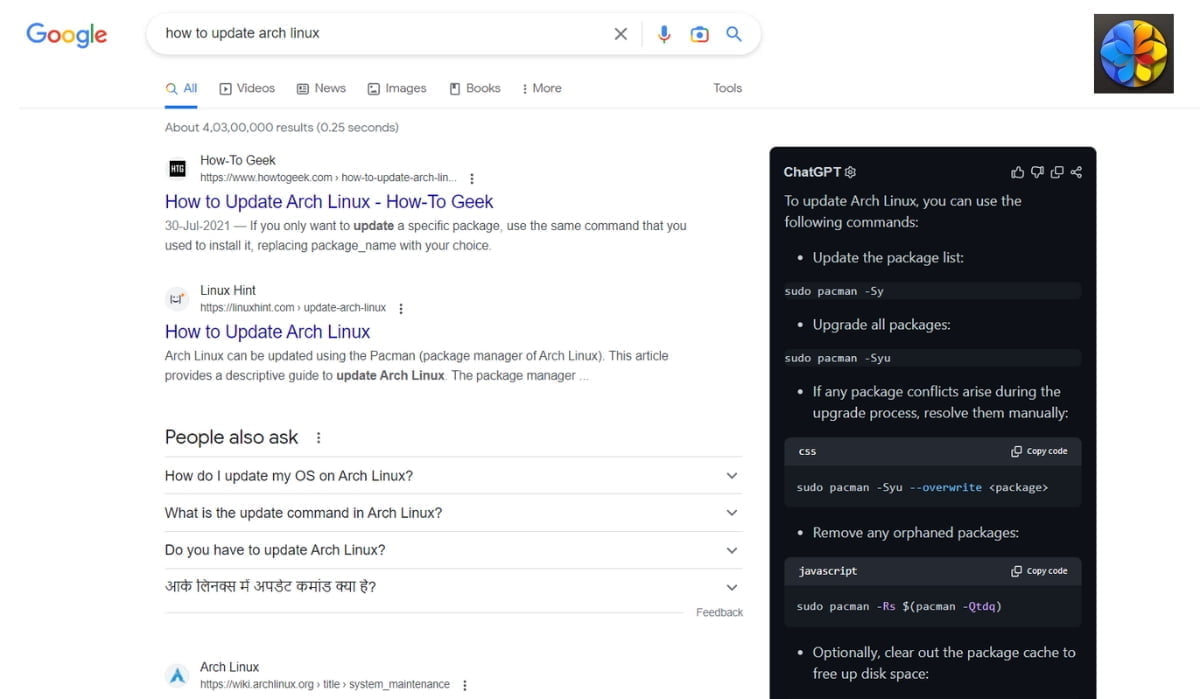Clear the search query with the X icon

click(x=620, y=33)
